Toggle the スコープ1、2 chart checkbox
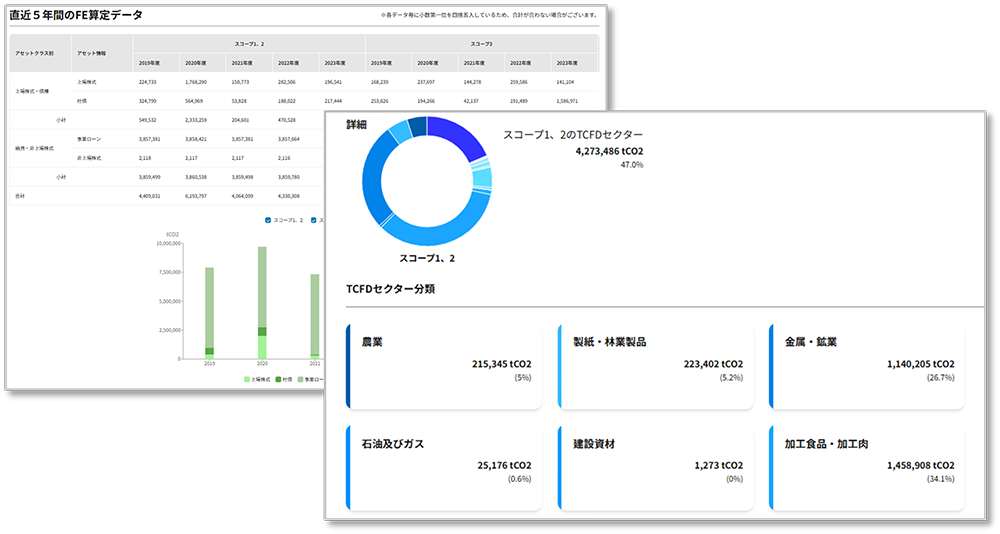The height and width of the screenshot is (534, 1000). click(268, 220)
